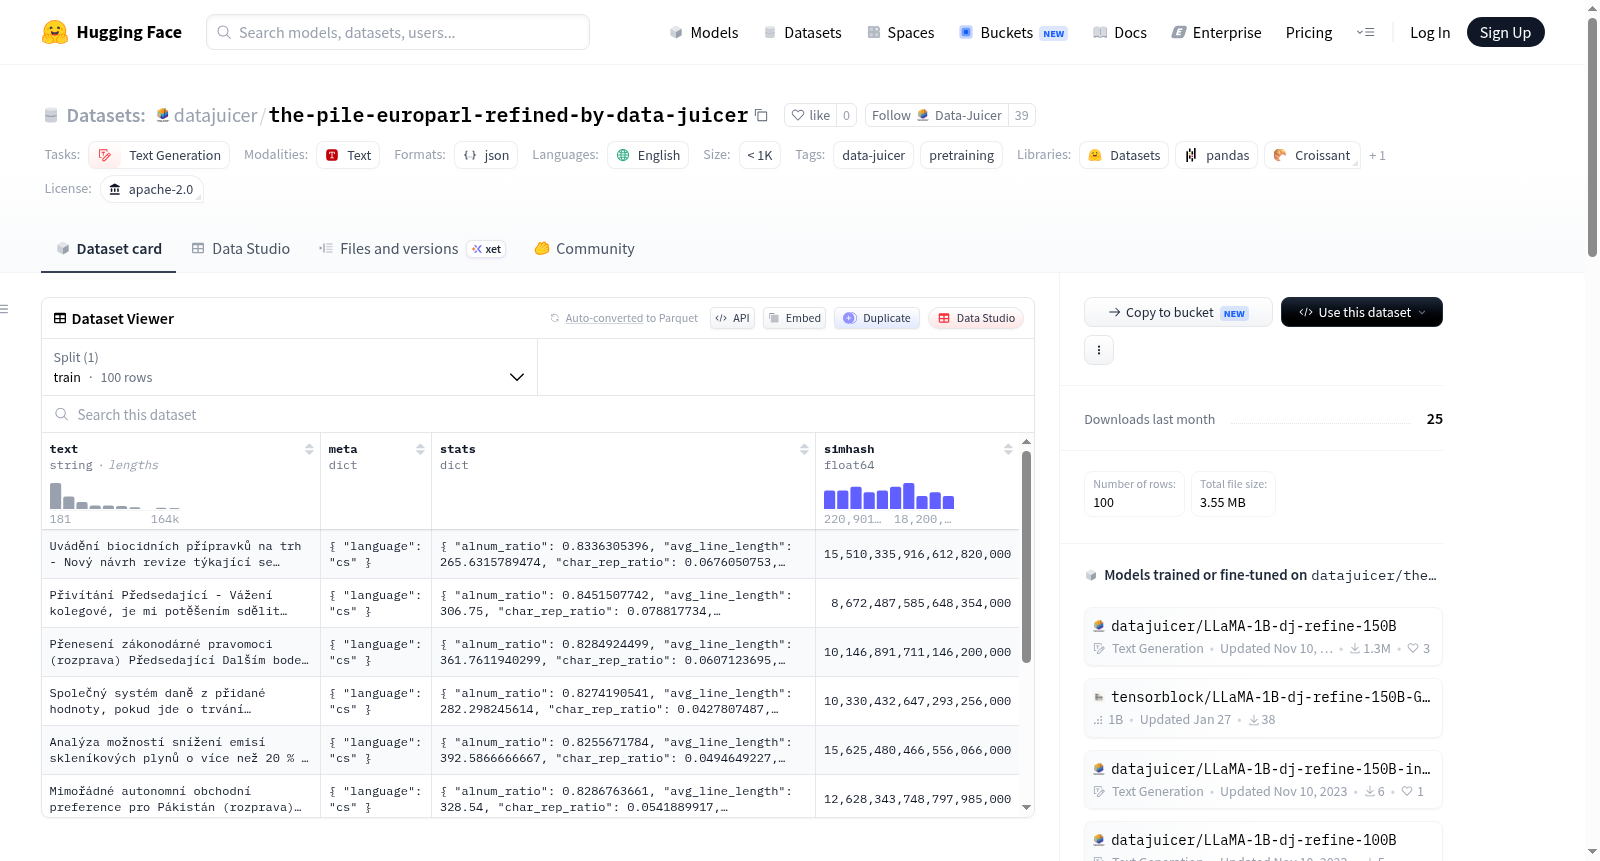
Task: Open datajuicer/LLaMA-1B-dj-refine-150B model card
Action: 1263,636
